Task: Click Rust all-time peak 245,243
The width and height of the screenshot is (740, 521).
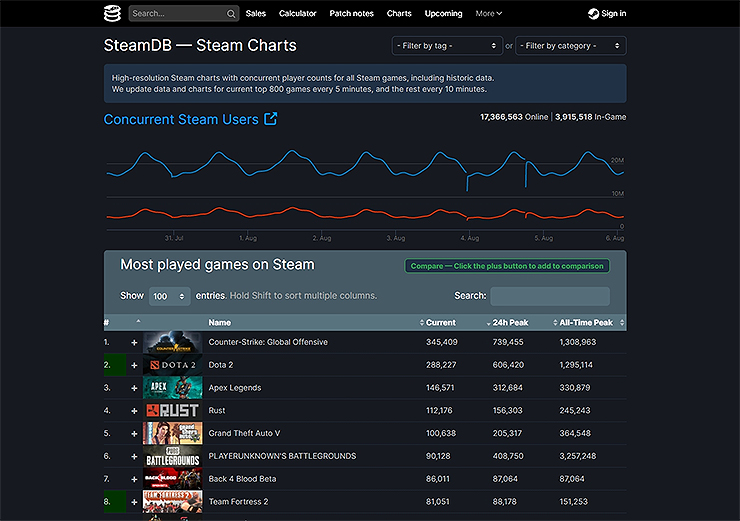Action: pyautogui.click(x=575, y=411)
